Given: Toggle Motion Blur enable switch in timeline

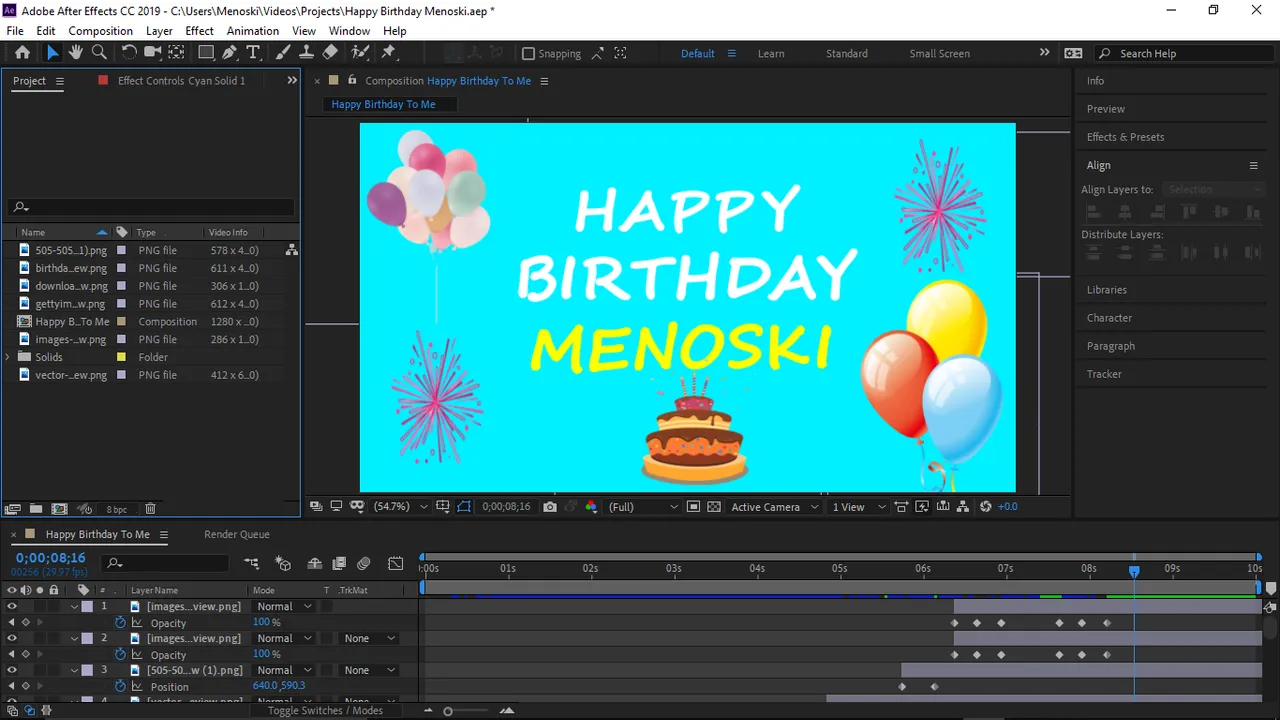Looking at the screenshot, I should [364, 564].
